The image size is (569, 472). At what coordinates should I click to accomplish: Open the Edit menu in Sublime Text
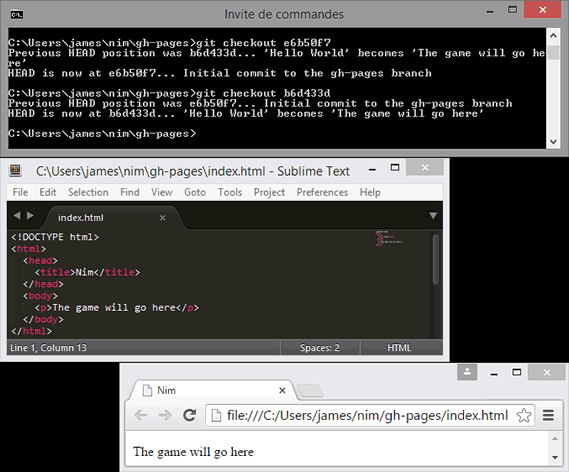click(48, 192)
